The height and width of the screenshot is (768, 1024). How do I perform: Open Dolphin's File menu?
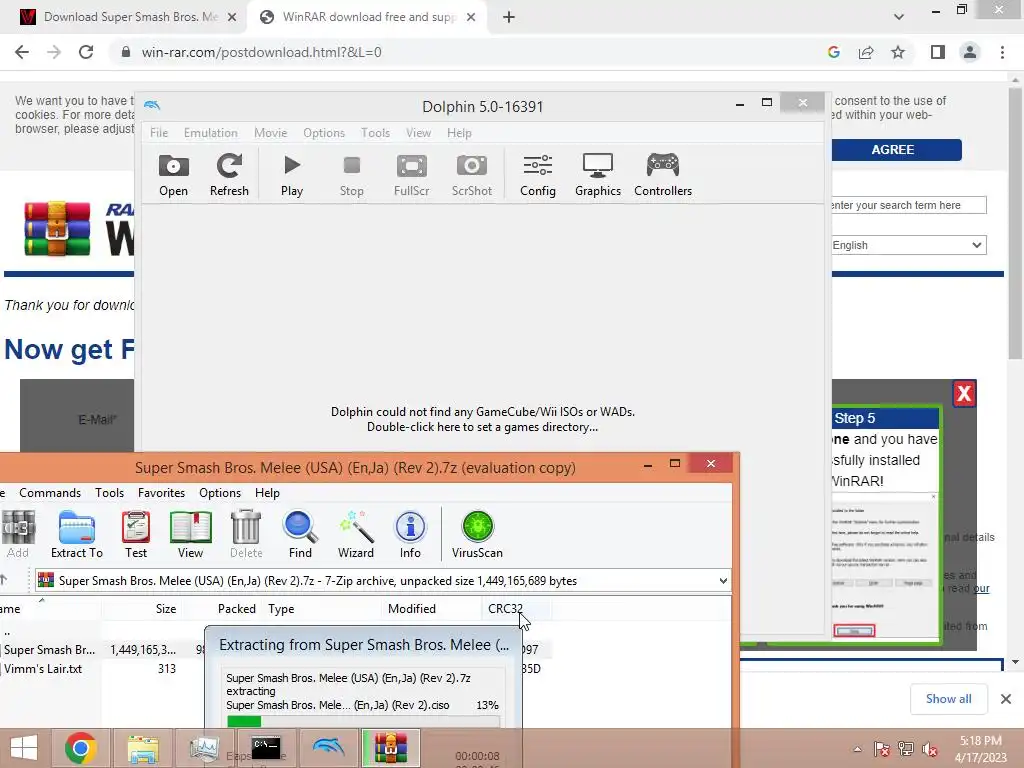[x=159, y=133]
